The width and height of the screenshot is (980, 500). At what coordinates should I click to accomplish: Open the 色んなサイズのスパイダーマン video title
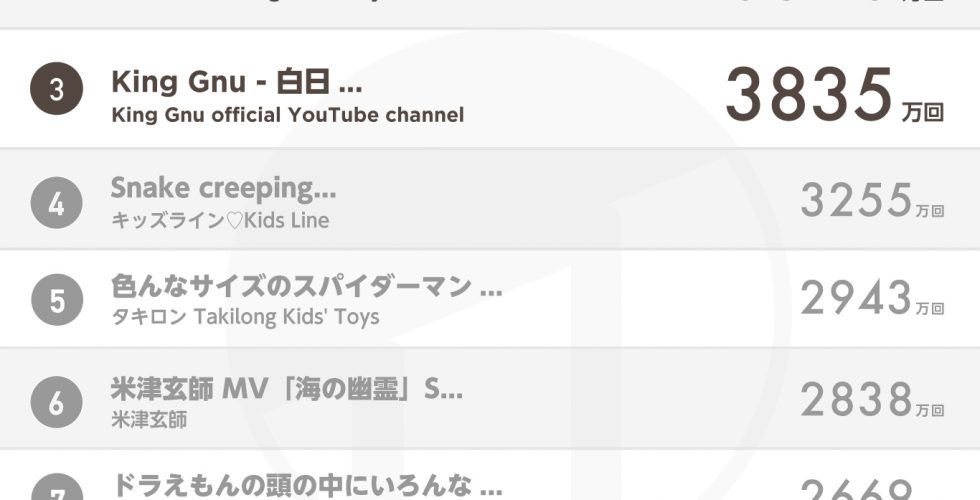click(x=306, y=286)
